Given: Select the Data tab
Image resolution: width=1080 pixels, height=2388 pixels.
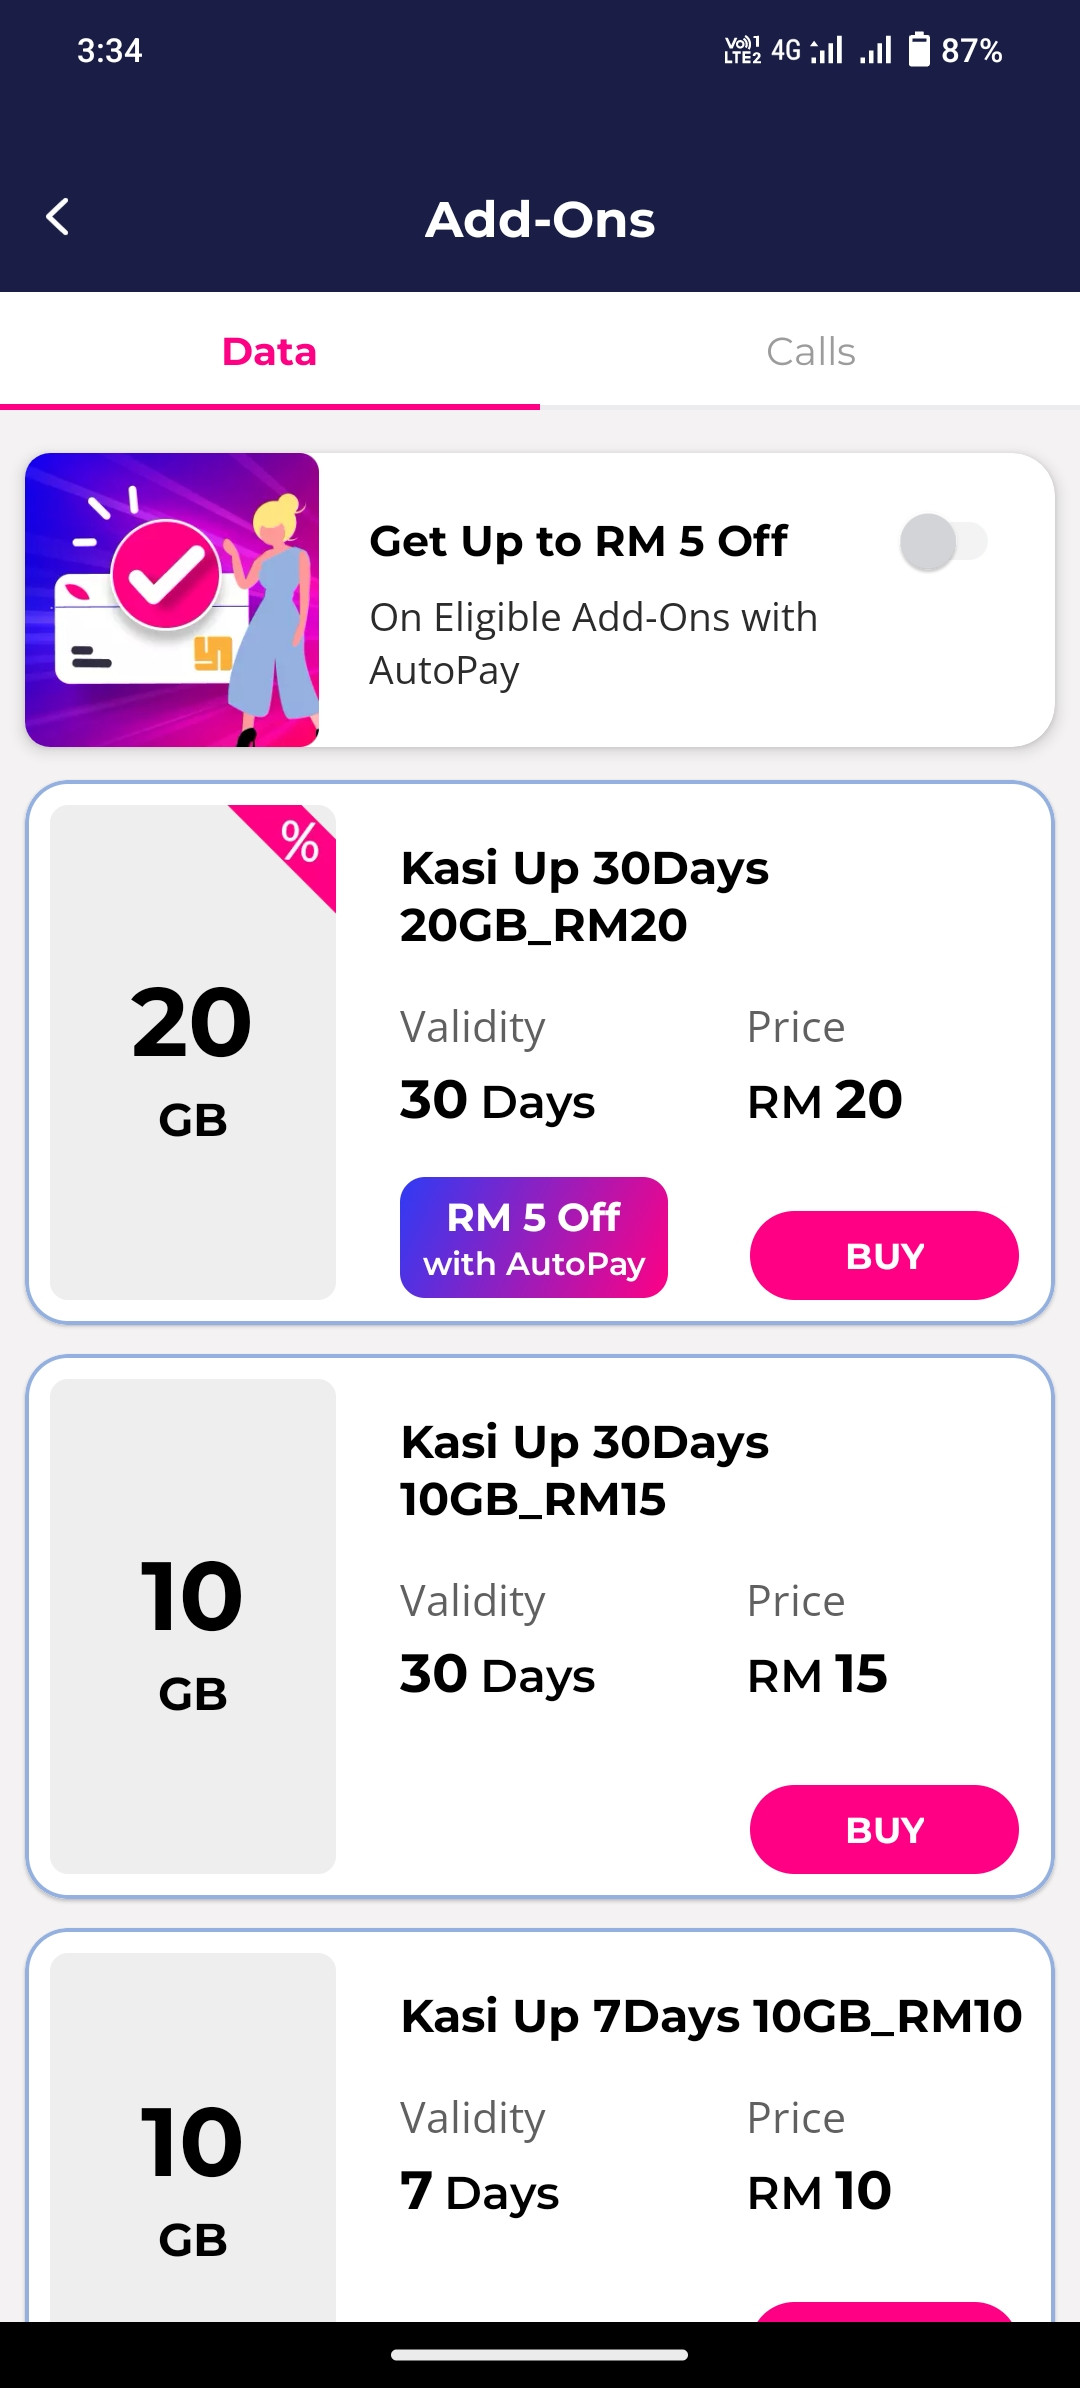Looking at the screenshot, I should (x=270, y=351).
